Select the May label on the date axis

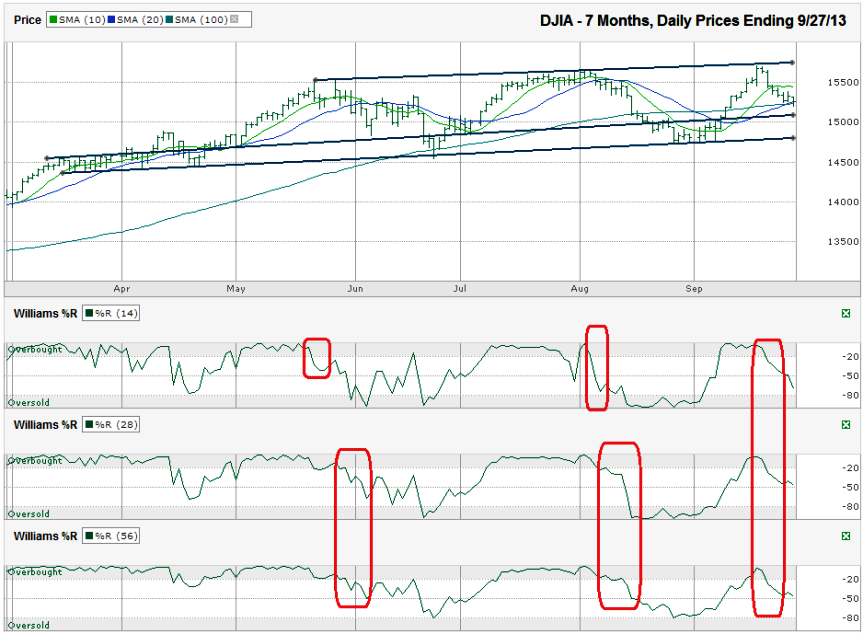click(236, 288)
